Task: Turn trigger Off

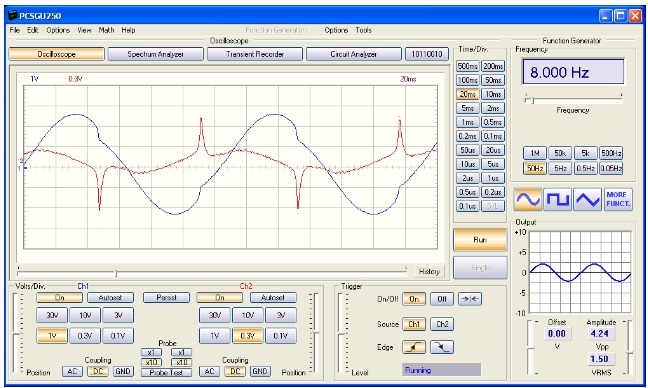Action: [x=442, y=299]
